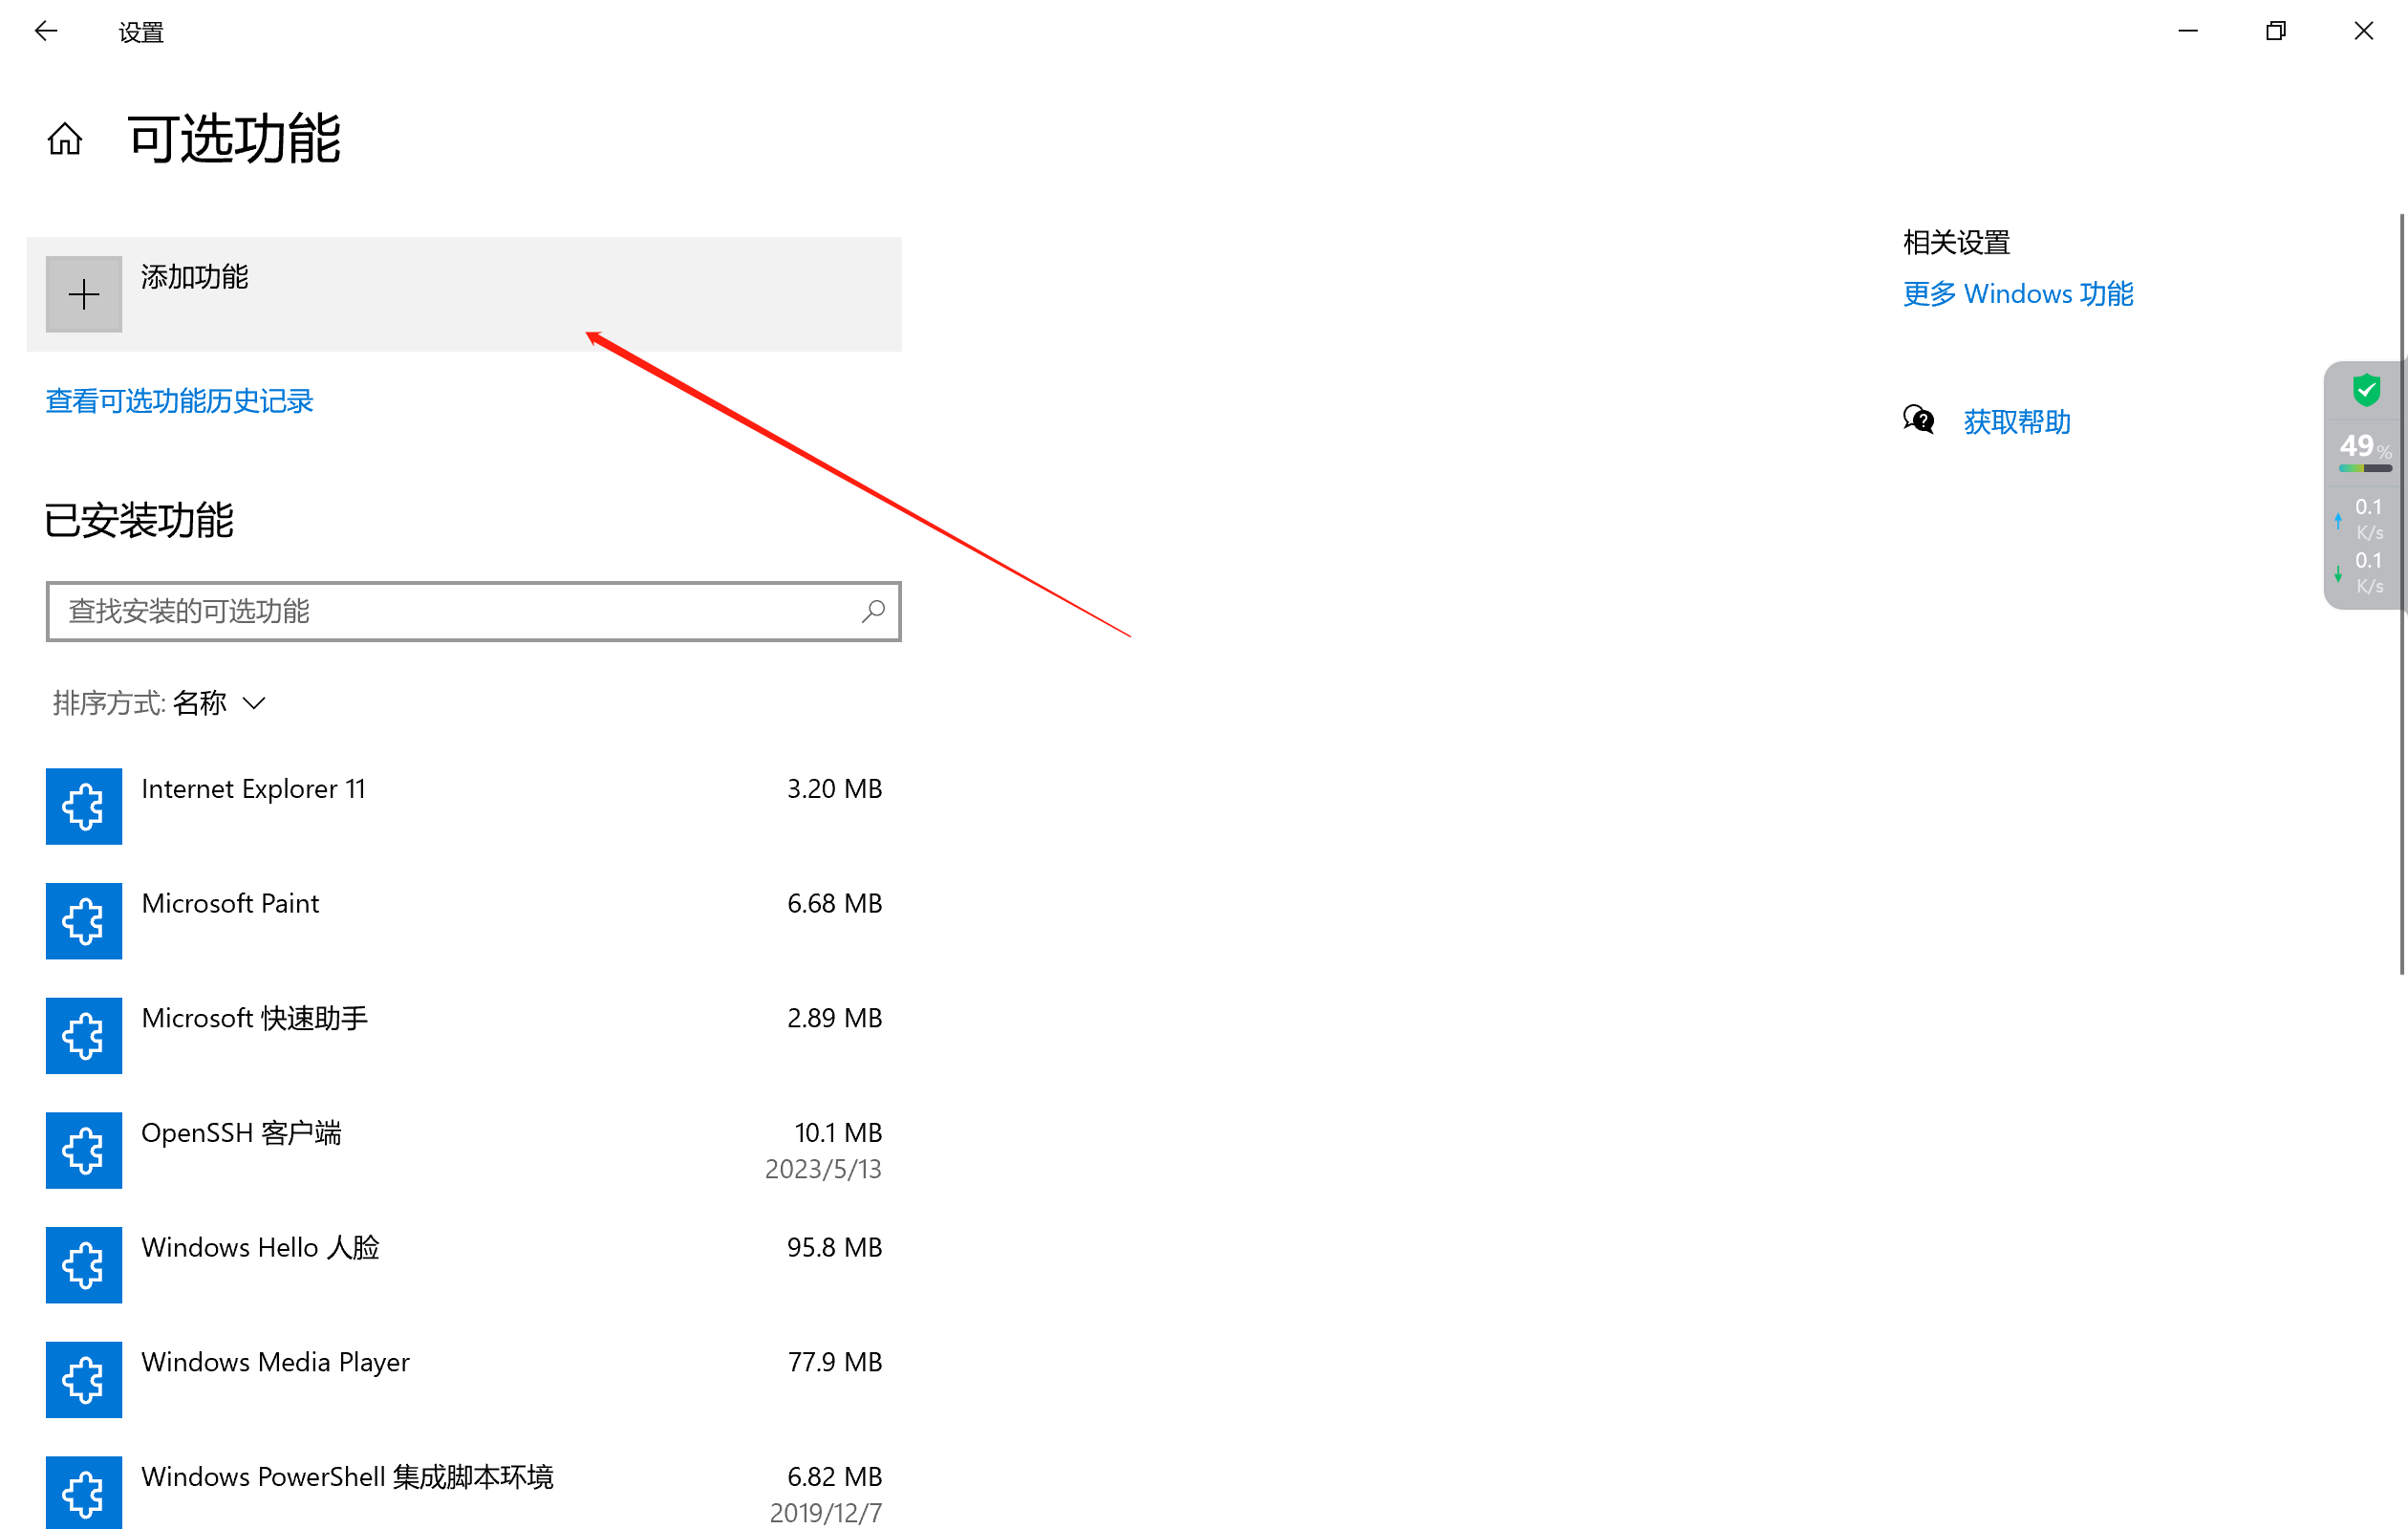Select the Microsoft Paint feature icon
This screenshot has height=1529, width=2408.
(x=84, y=921)
